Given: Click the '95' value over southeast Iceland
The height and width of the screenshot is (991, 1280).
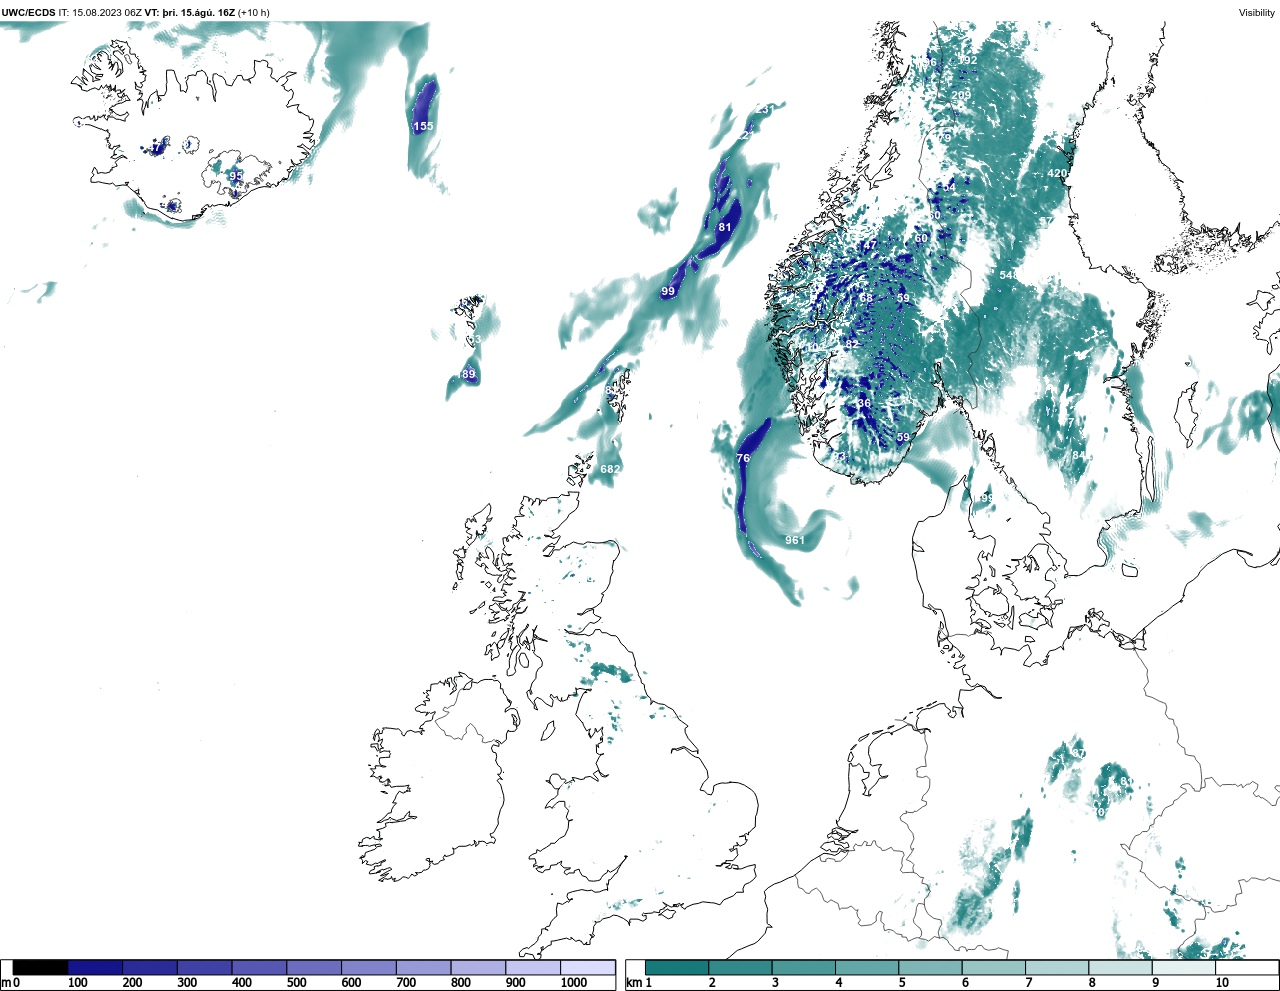Looking at the screenshot, I should 236,175.
